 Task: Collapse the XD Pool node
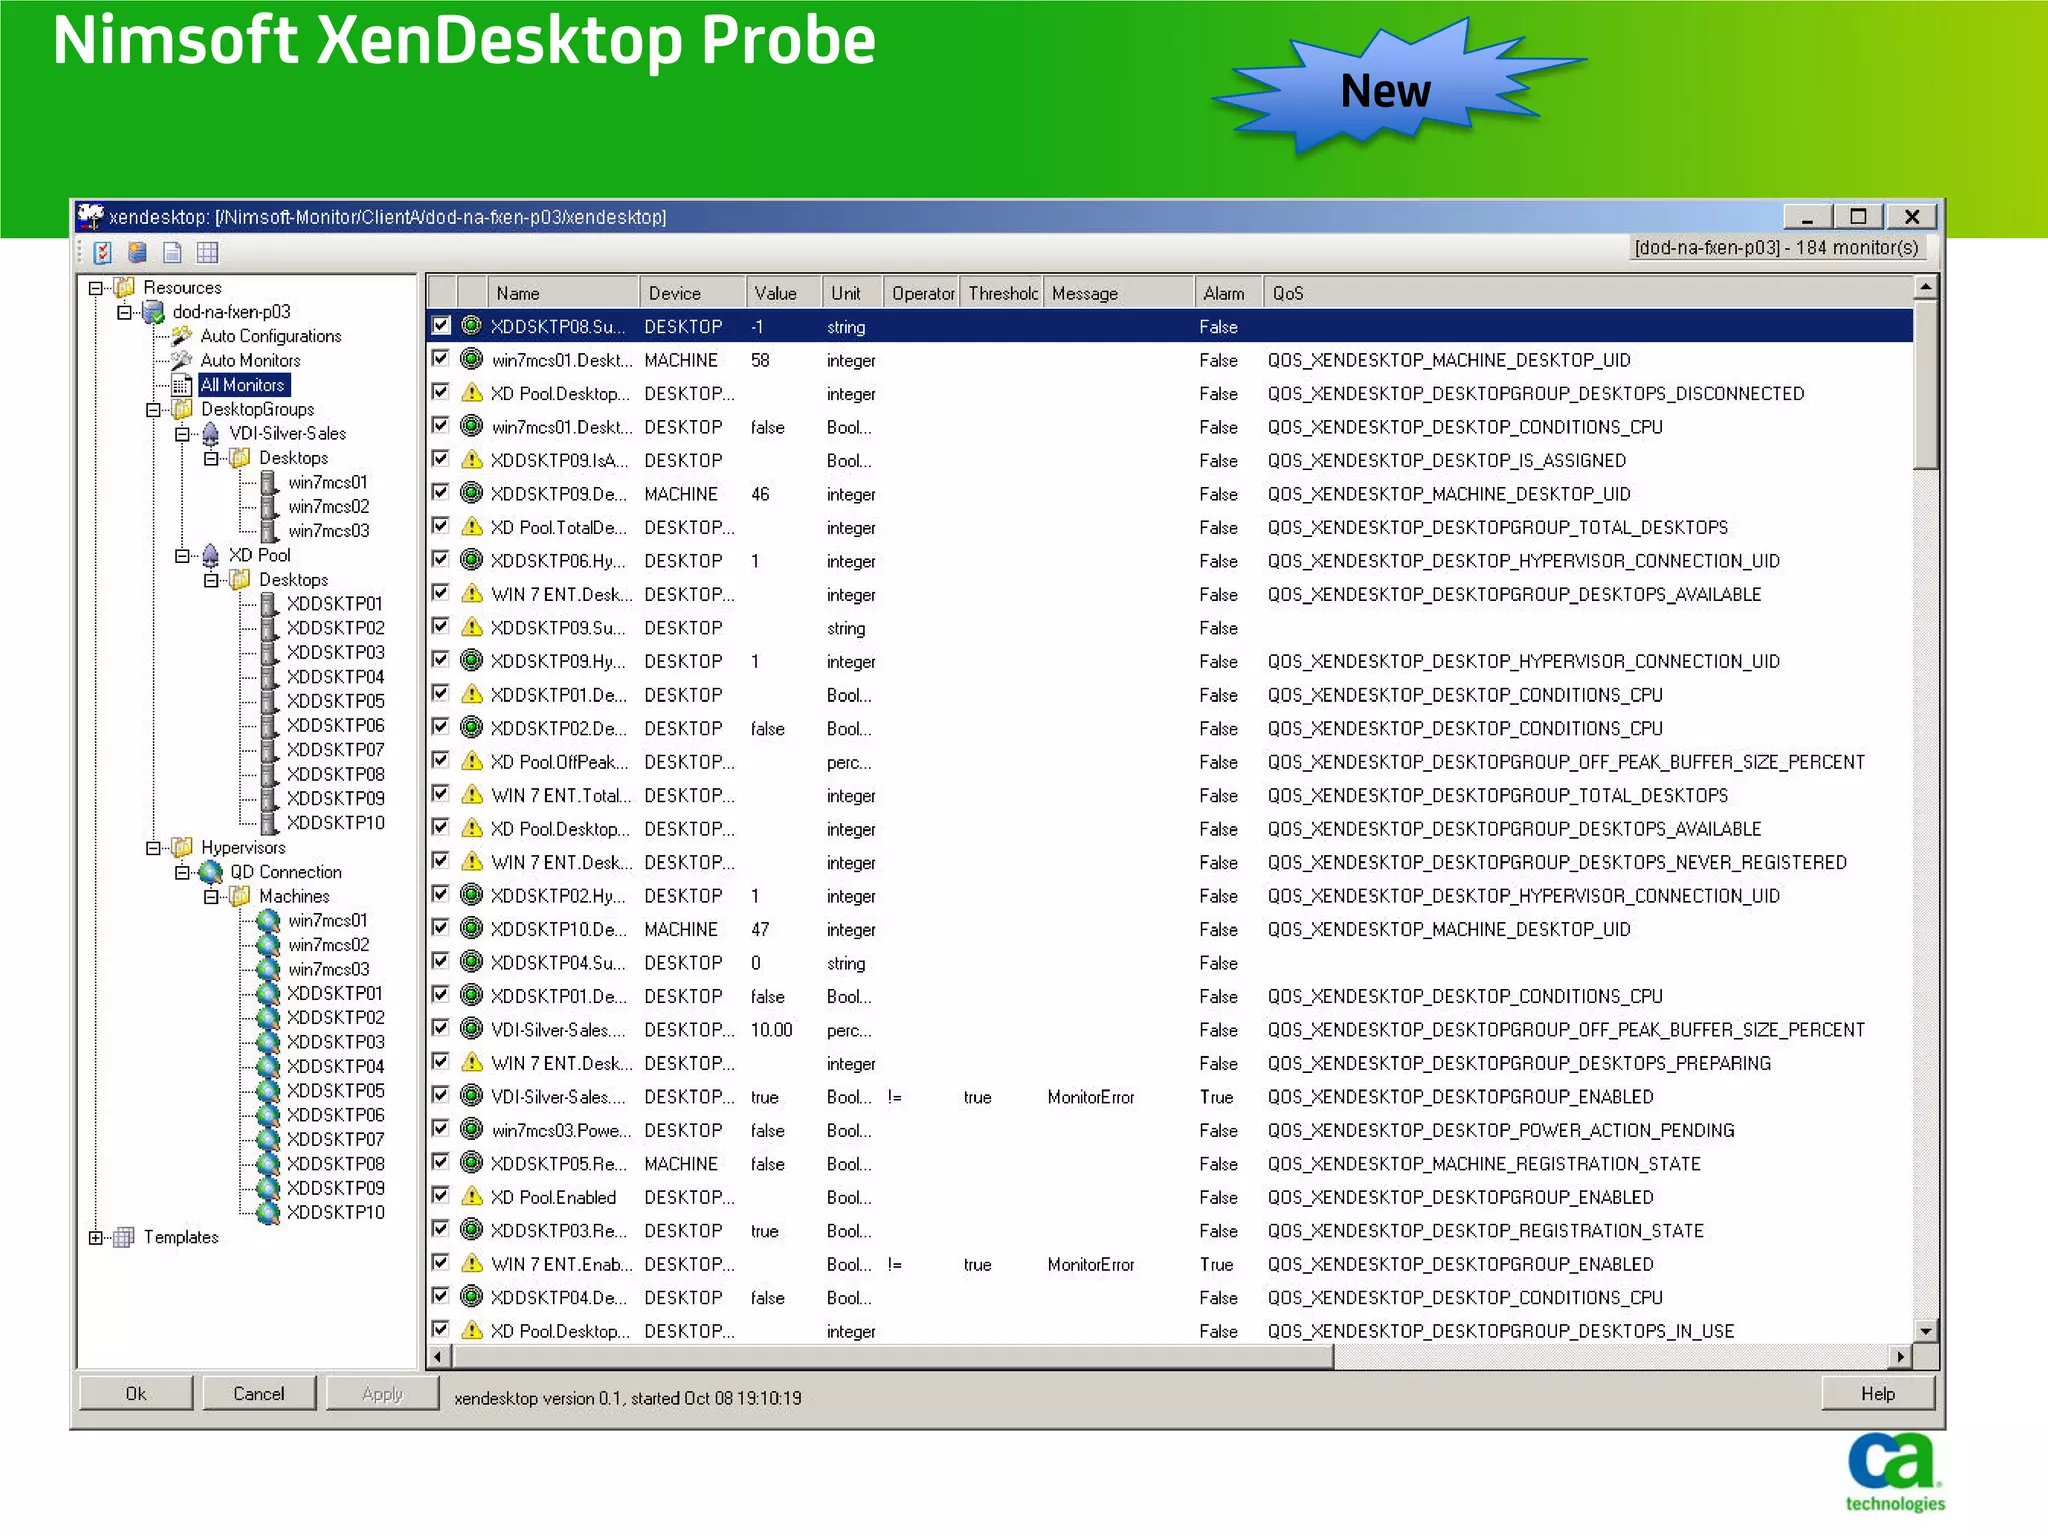click(x=182, y=555)
